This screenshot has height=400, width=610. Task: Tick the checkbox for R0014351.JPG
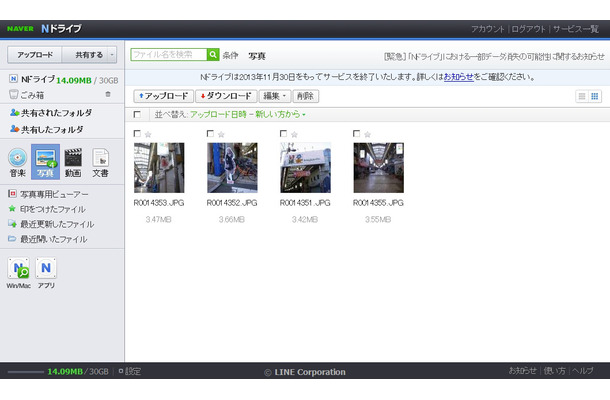click(283, 133)
